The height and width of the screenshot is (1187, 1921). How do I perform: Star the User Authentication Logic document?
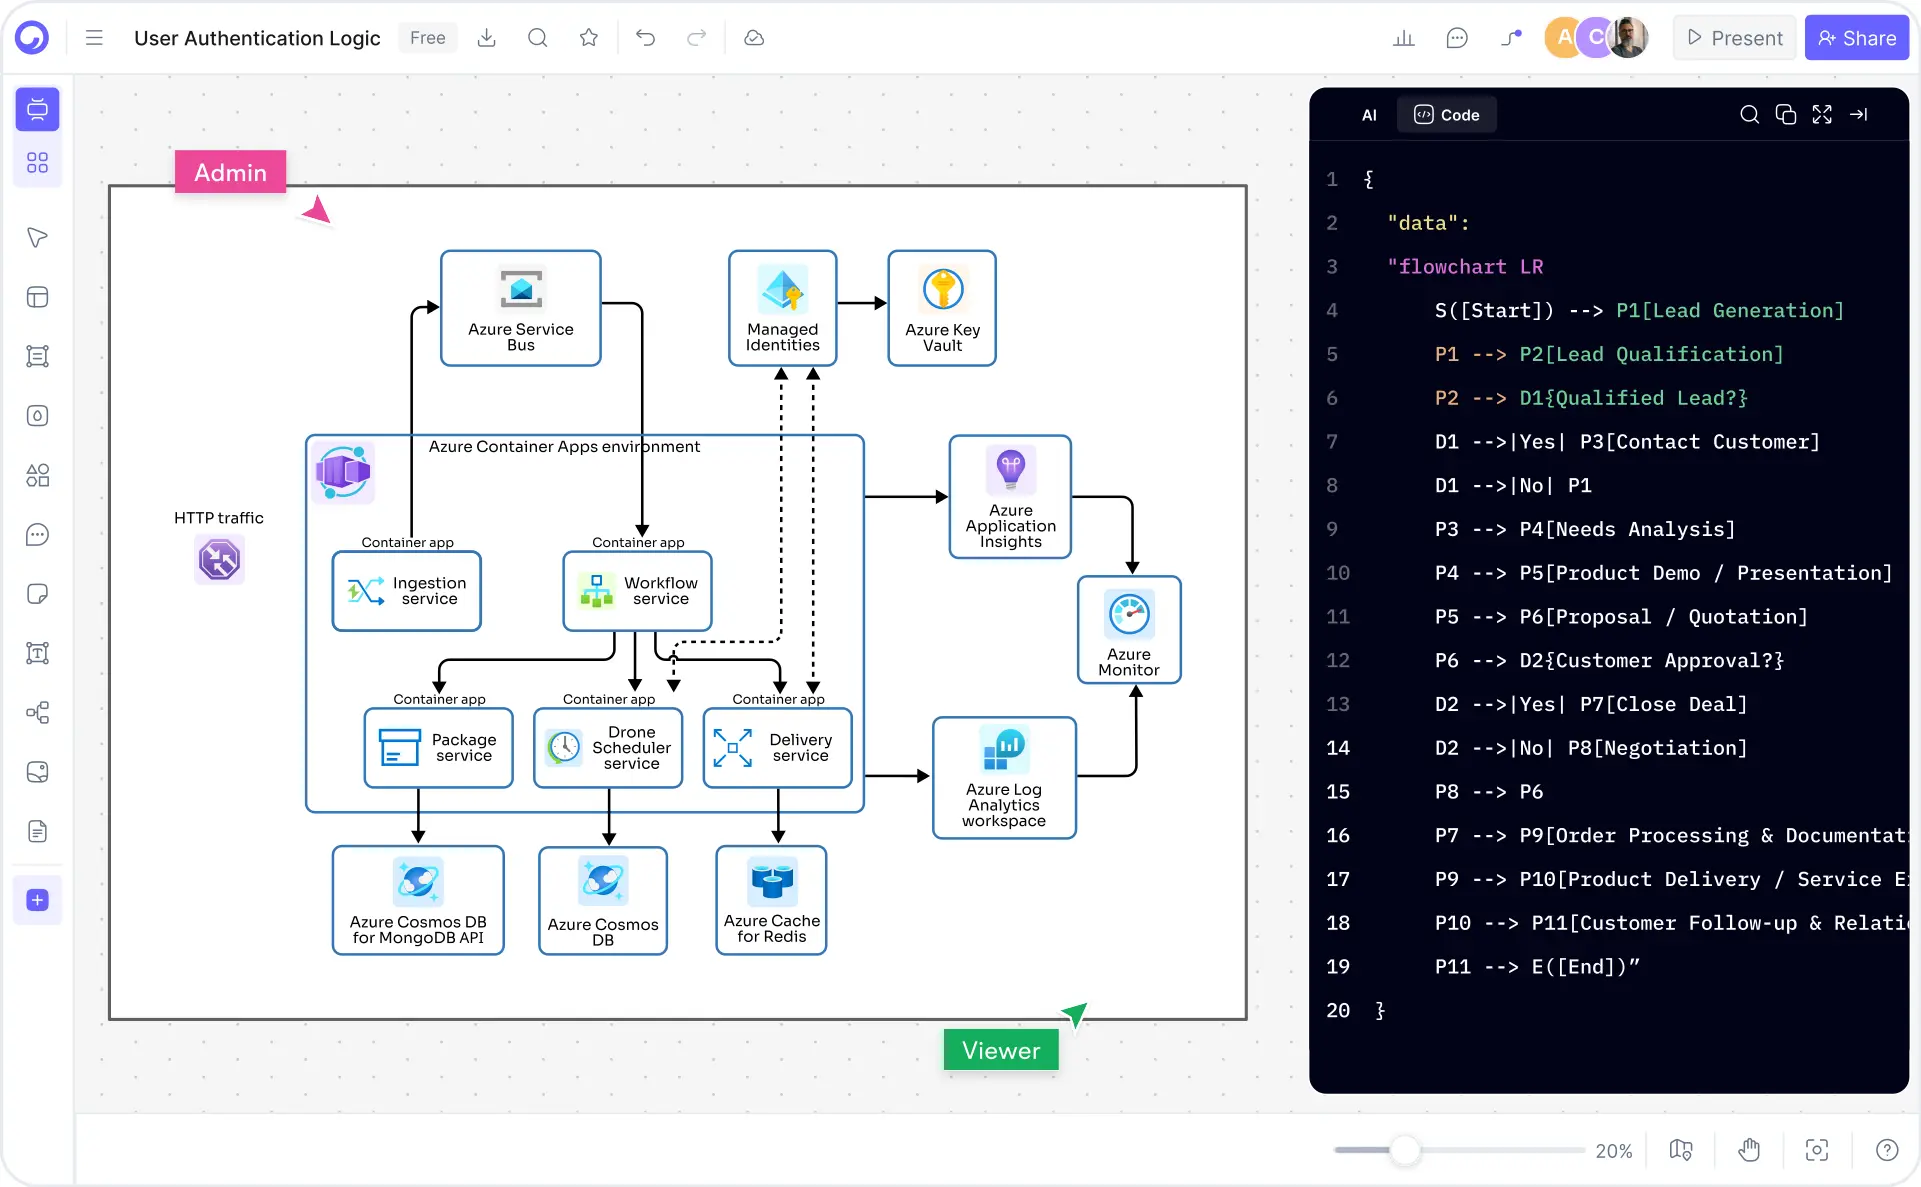[588, 37]
